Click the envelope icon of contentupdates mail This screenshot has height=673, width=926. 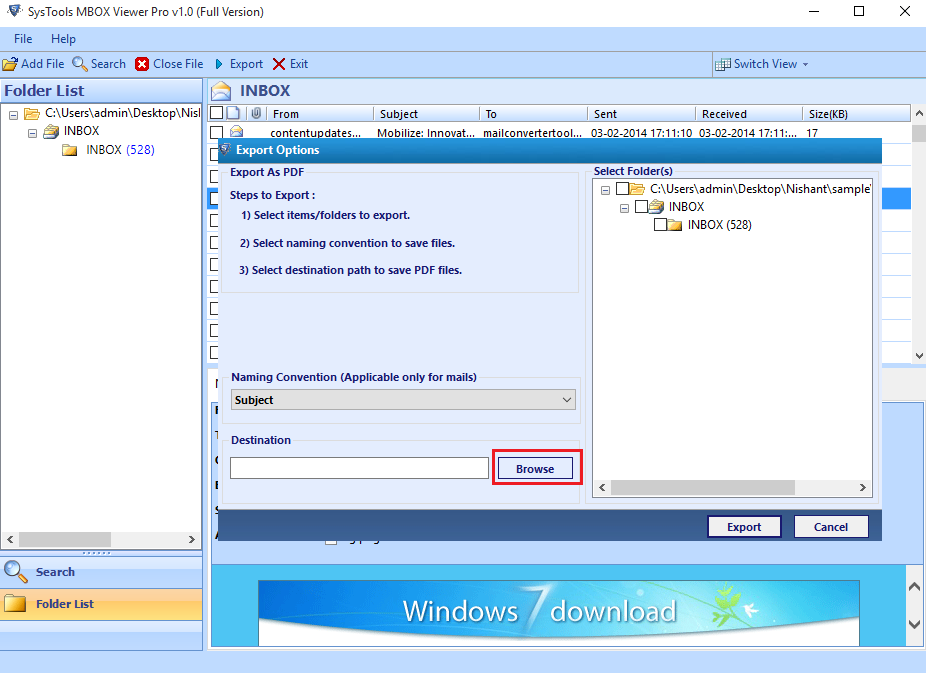click(237, 131)
